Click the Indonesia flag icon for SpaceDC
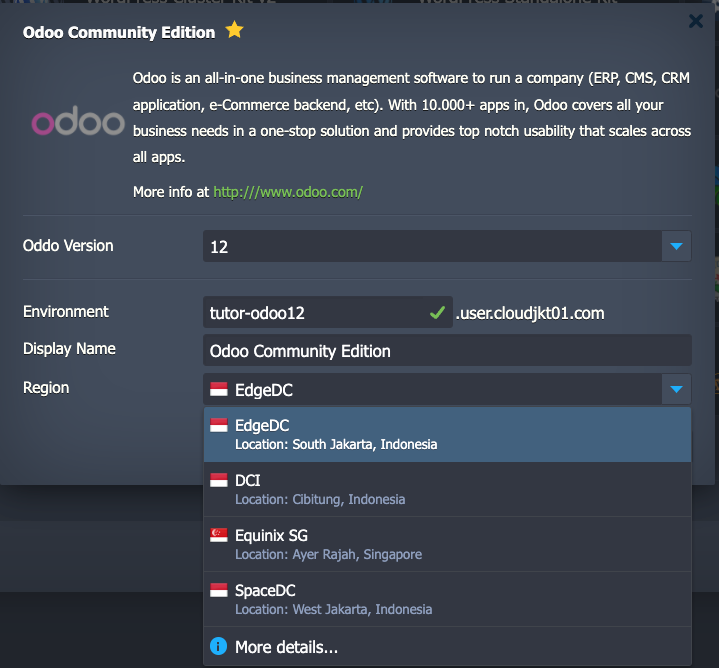The width and height of the screenshot is (719, 668). (219, 590)
